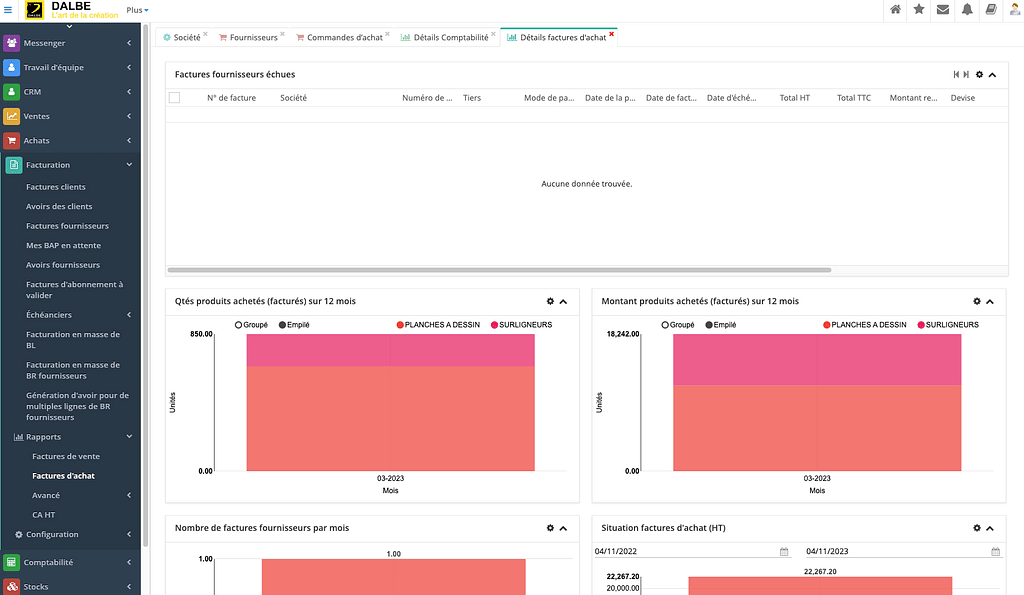Screen dimensions: 1024x595
Task: Click the 04/11/2023 end date field
Action: (890, 551)
